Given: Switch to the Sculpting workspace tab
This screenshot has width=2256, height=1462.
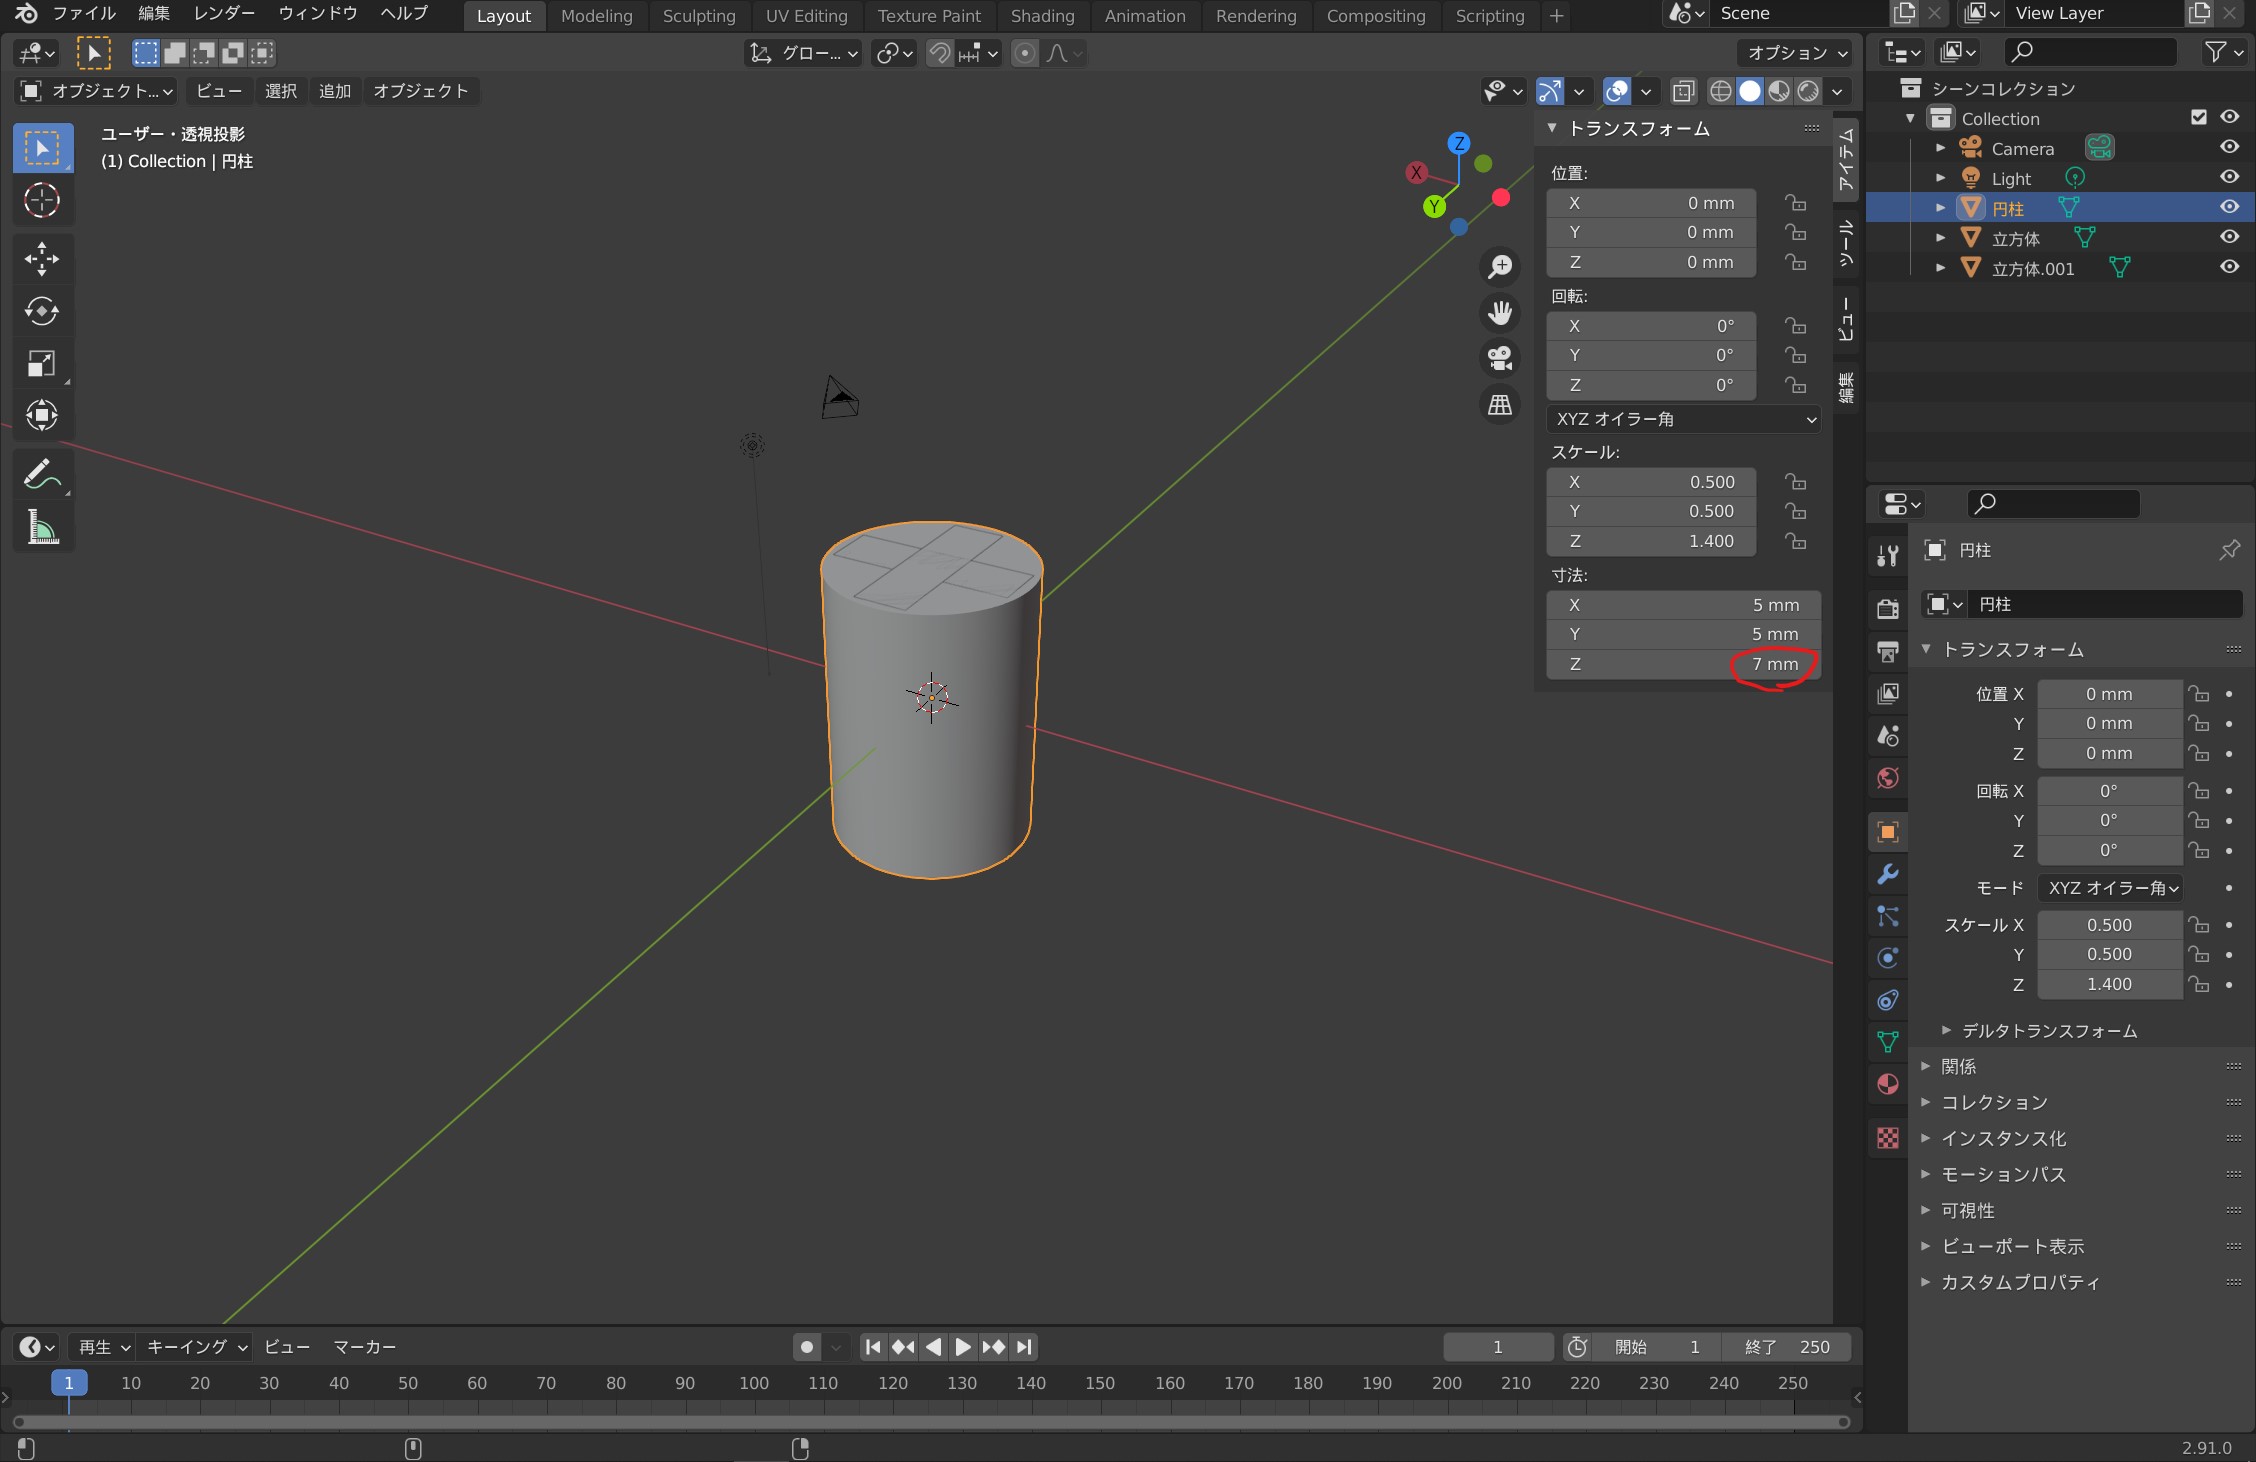Looking at the screenshot, I should 698,16.
